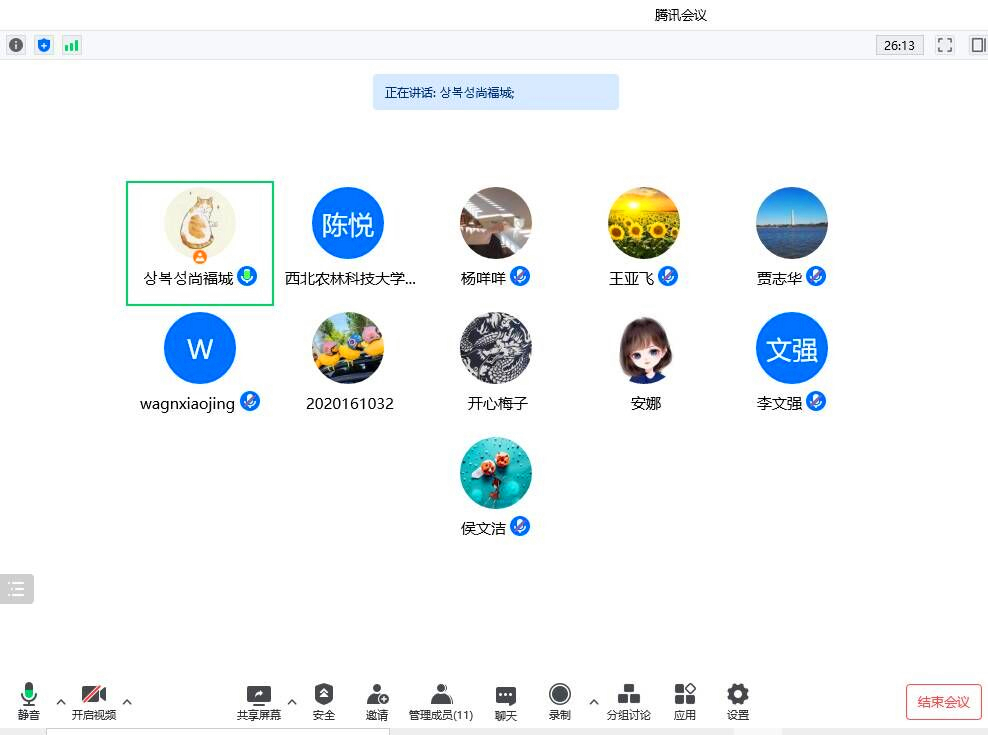Open Manage Members (管理成员) list
988x735 pixels.
[441, 701]
